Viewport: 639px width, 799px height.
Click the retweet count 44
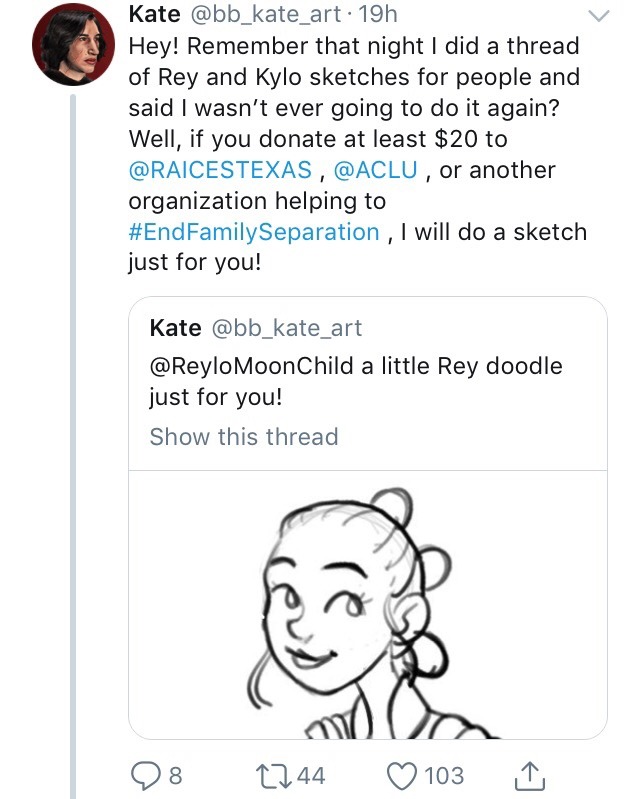(311, 775)
